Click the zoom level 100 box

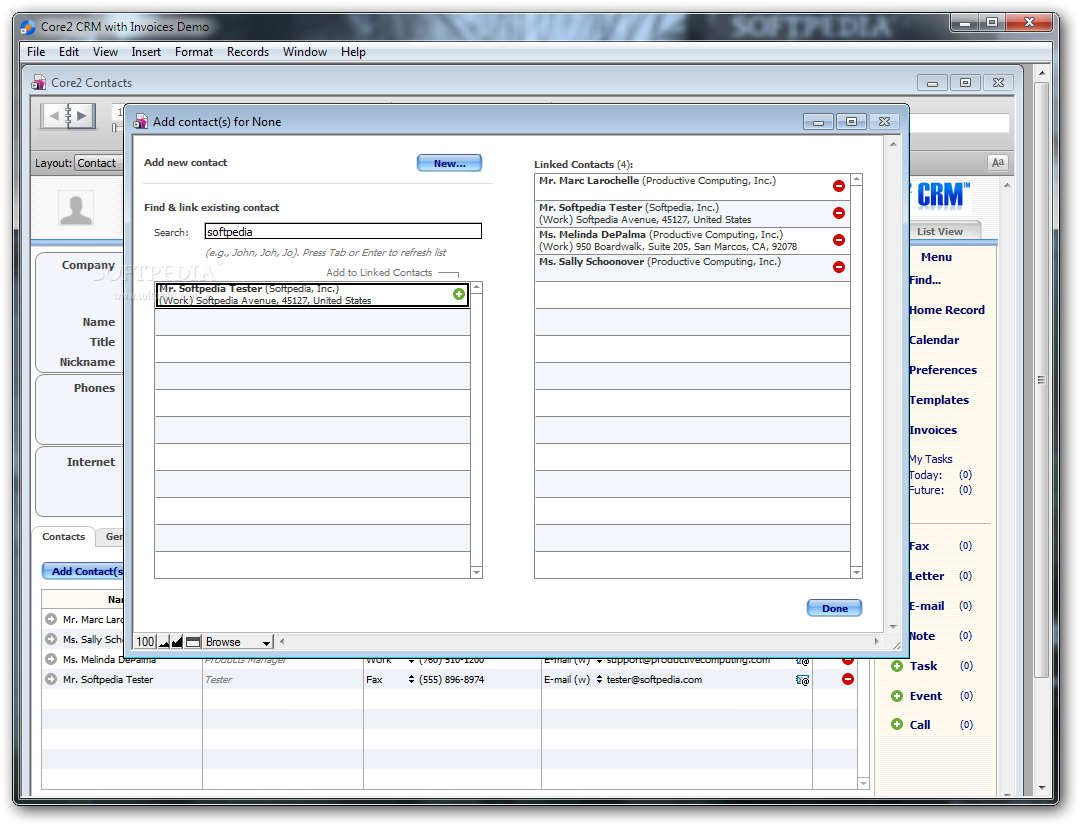coord(145,642)
